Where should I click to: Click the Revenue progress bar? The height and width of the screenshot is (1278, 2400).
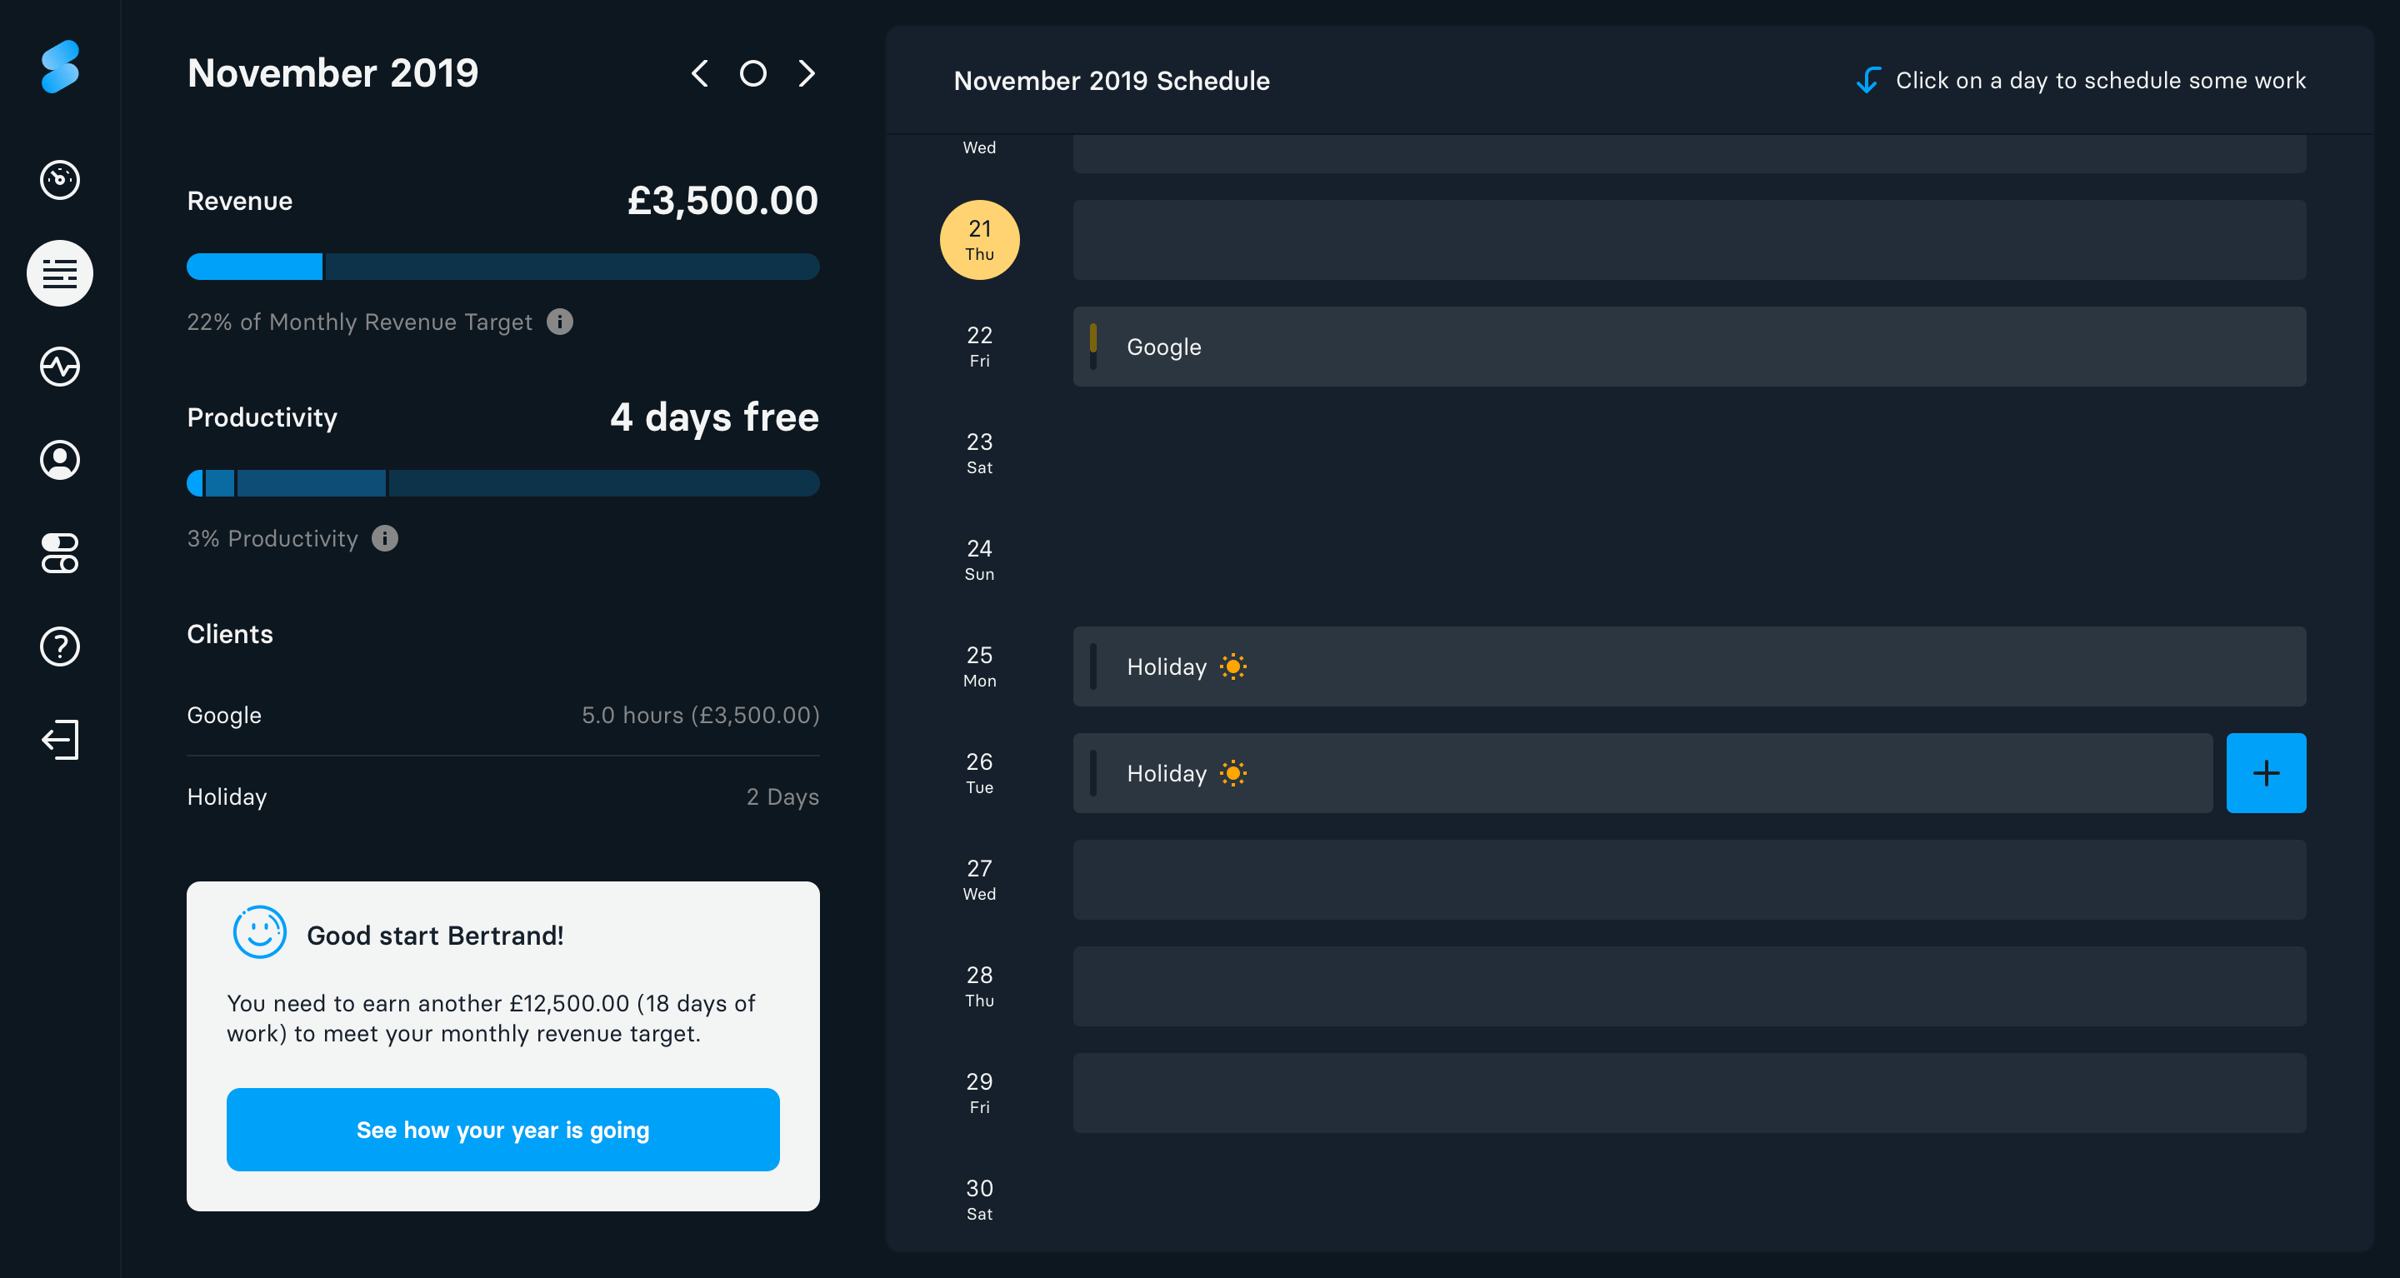click(503, 266)
